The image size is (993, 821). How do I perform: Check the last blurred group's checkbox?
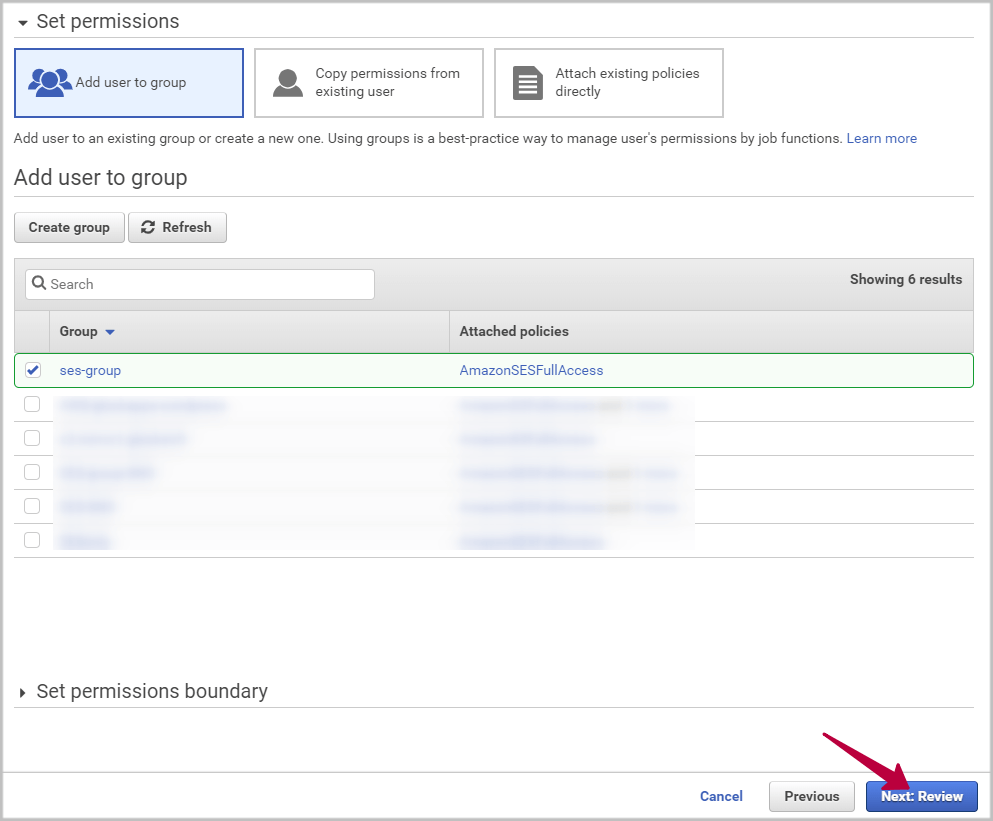(x=32, y=540)
